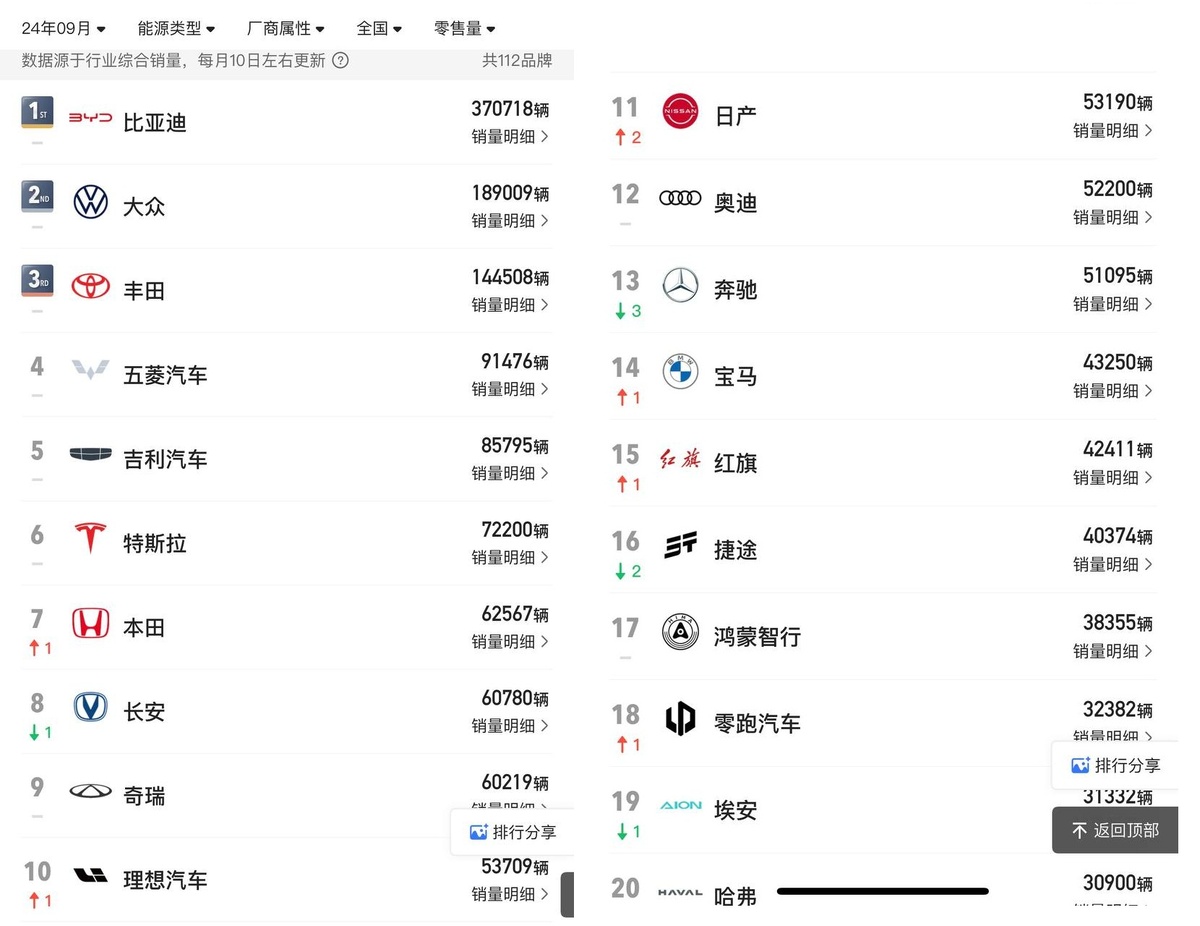1200x926 pixels.
Task: Select the 捷途 brand name
Action: point(735,549)
